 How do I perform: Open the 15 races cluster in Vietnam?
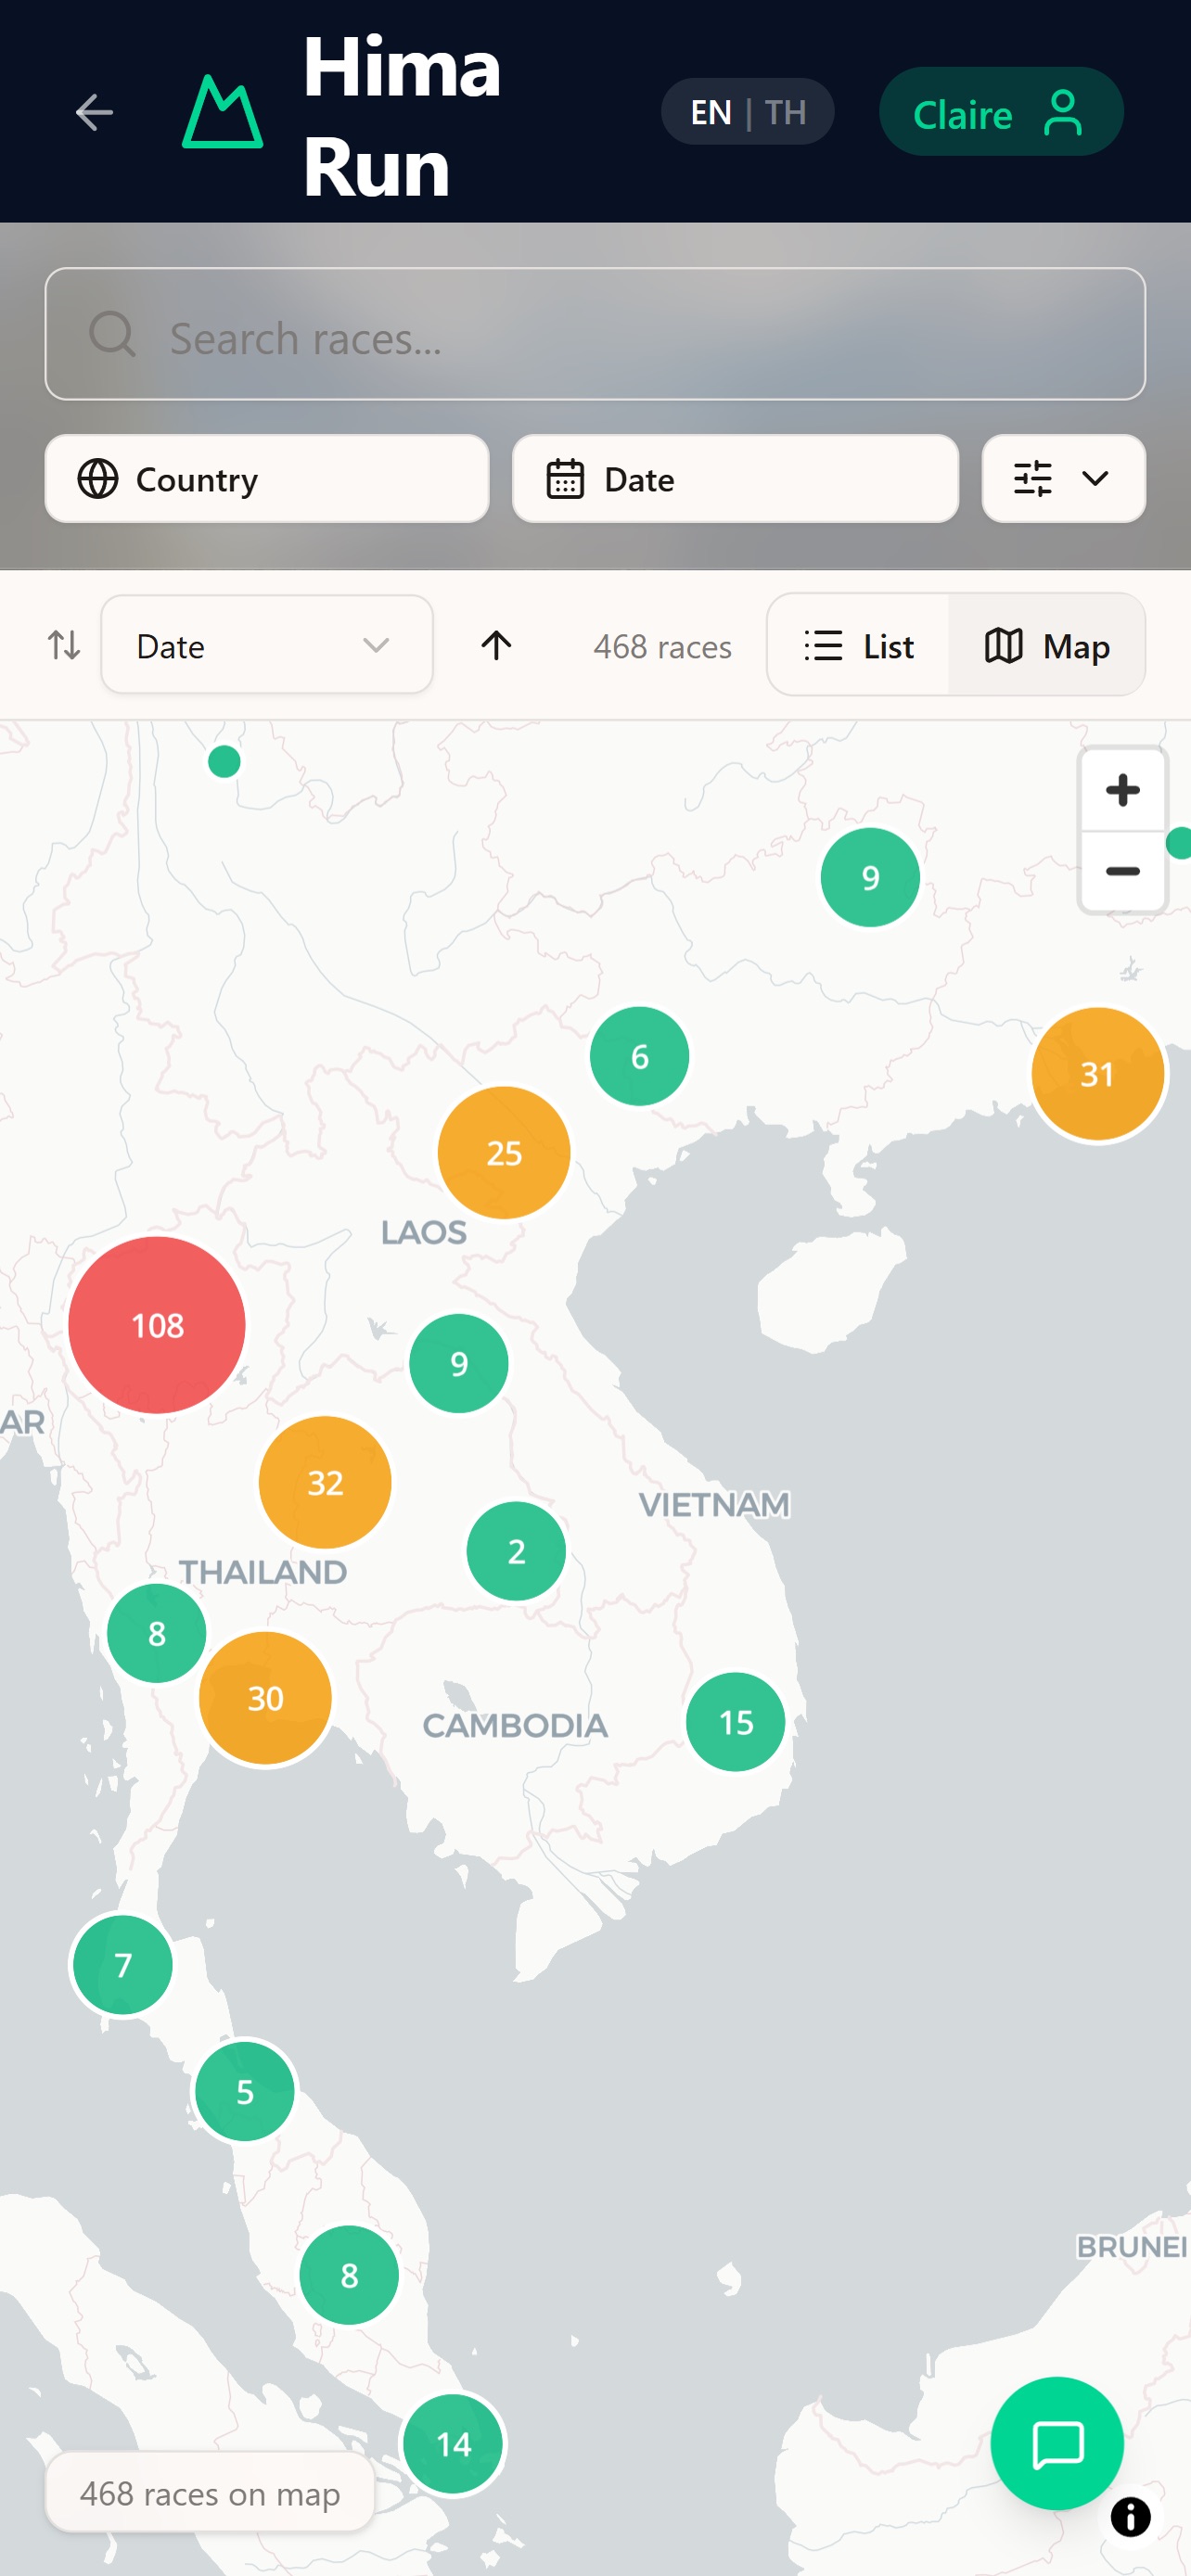[x=736, y=1721]
